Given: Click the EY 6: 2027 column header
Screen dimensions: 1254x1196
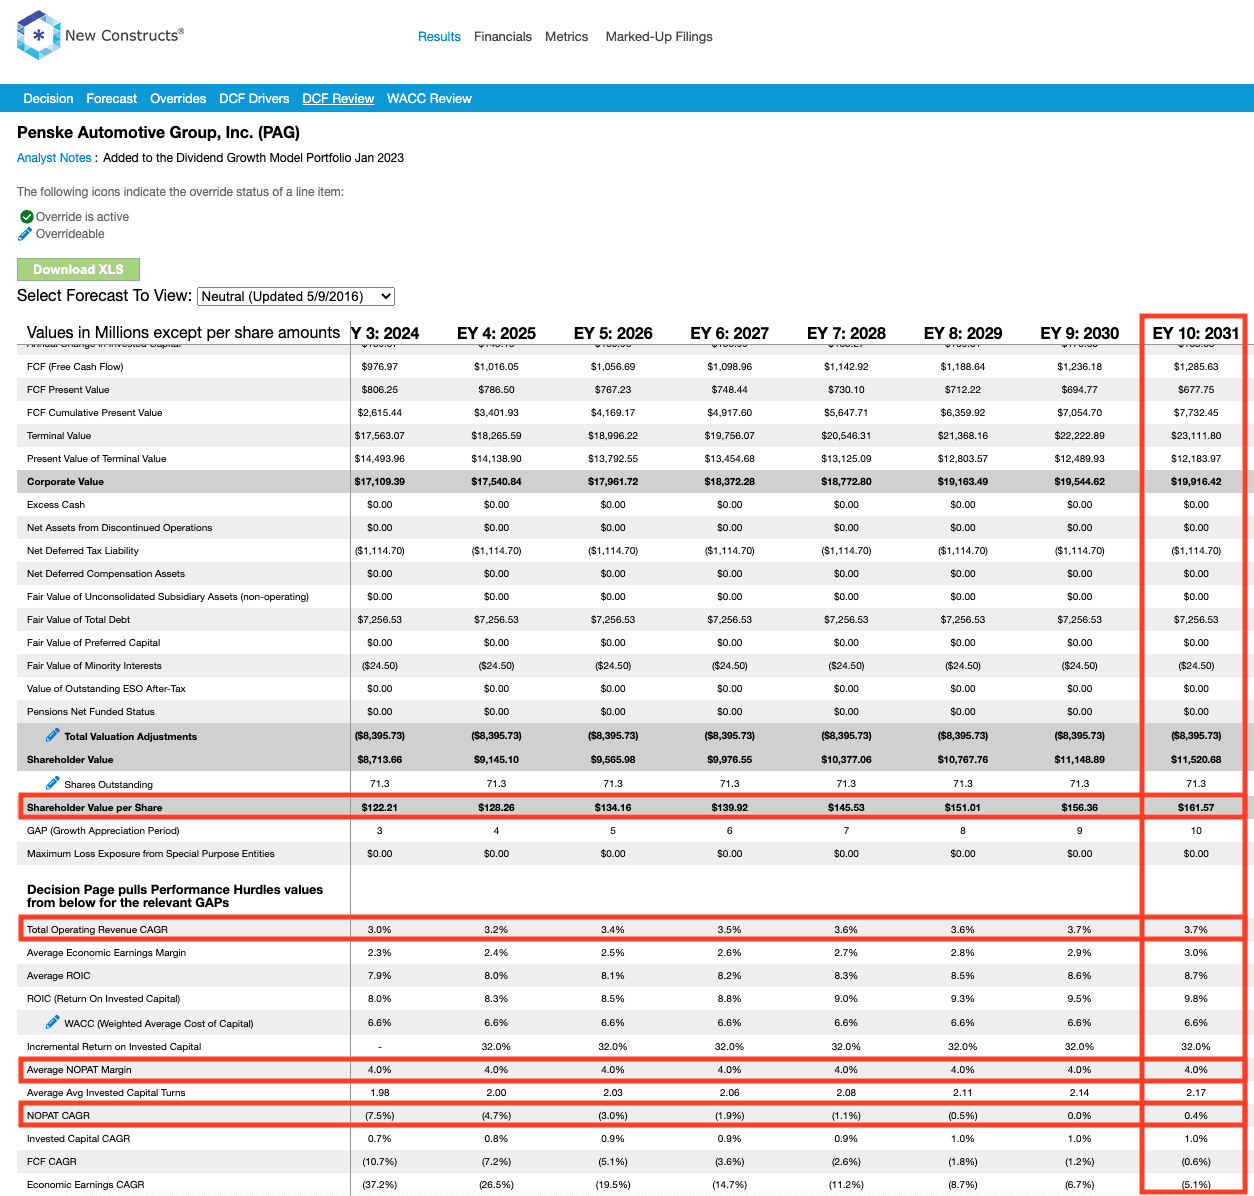Looking at the screenshot, I should pos(730,333).
